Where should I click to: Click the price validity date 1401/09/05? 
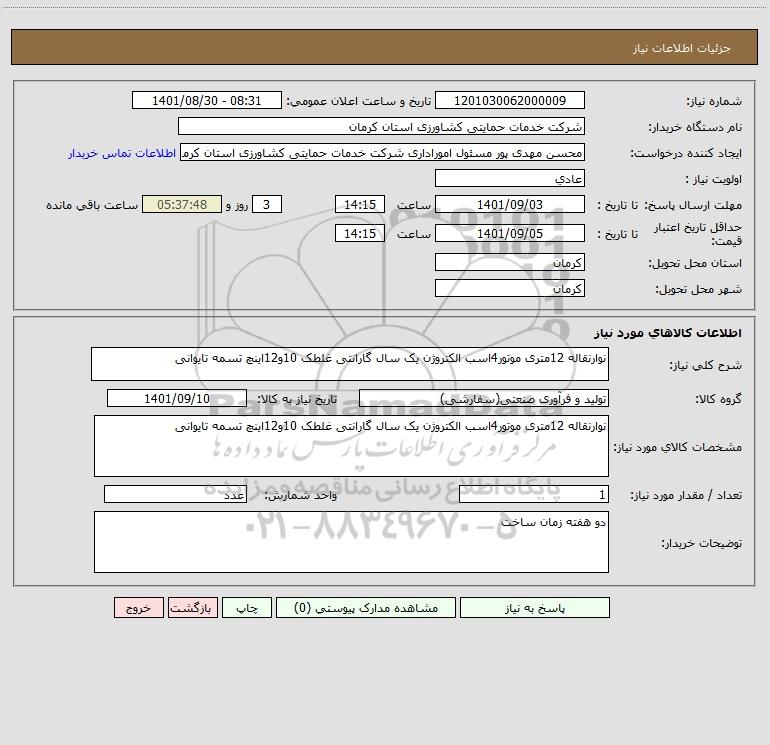click(x=510, y=233)
